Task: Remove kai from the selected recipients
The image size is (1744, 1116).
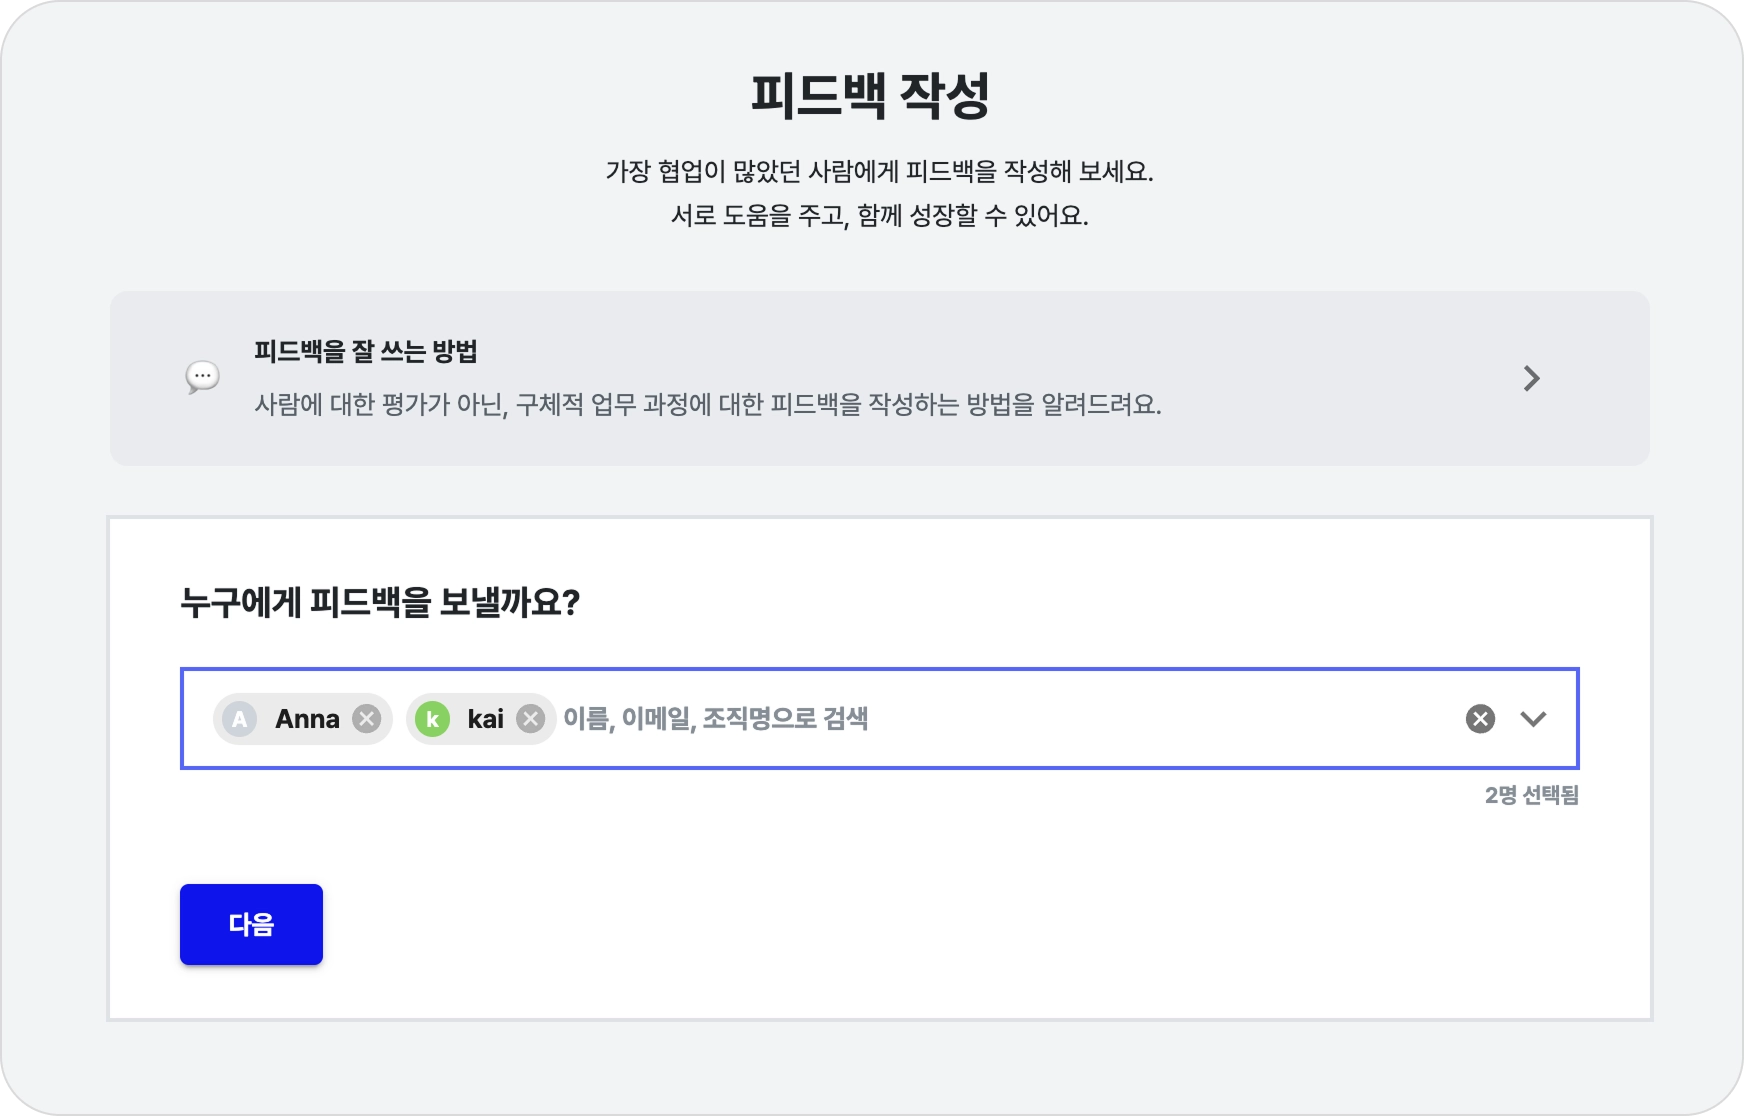Action: click(x=531, y=719)
